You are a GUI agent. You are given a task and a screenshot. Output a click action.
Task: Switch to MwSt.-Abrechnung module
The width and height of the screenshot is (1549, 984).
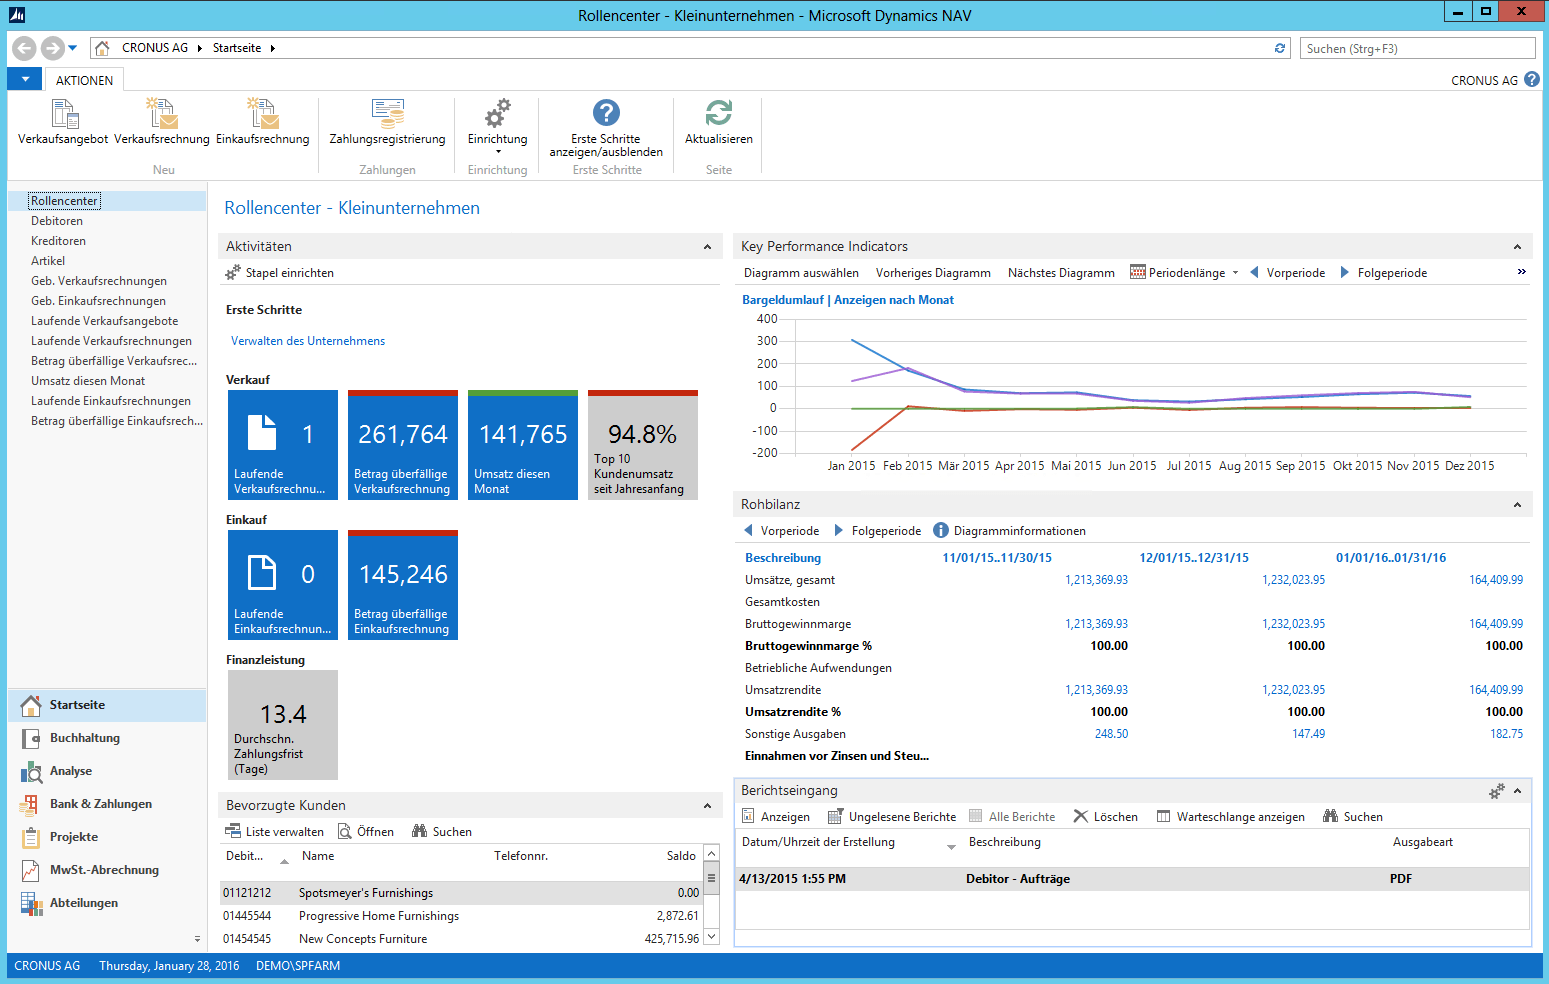pos(107,870)
